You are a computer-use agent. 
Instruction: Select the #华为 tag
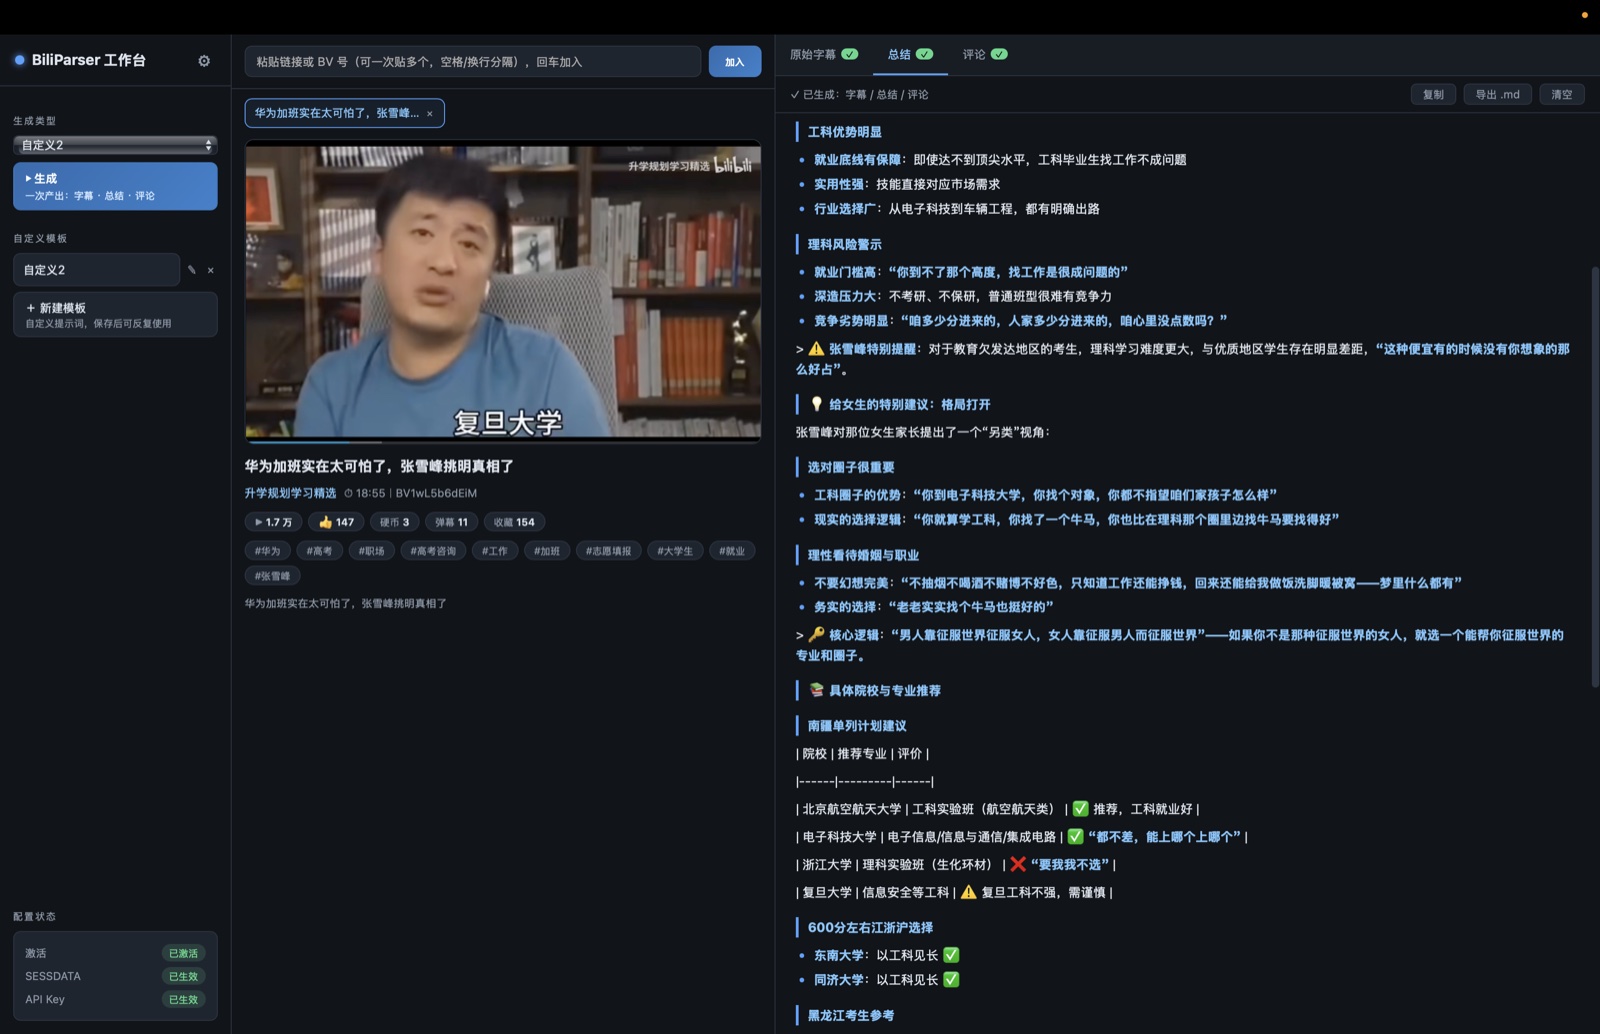tap(268, 551)
